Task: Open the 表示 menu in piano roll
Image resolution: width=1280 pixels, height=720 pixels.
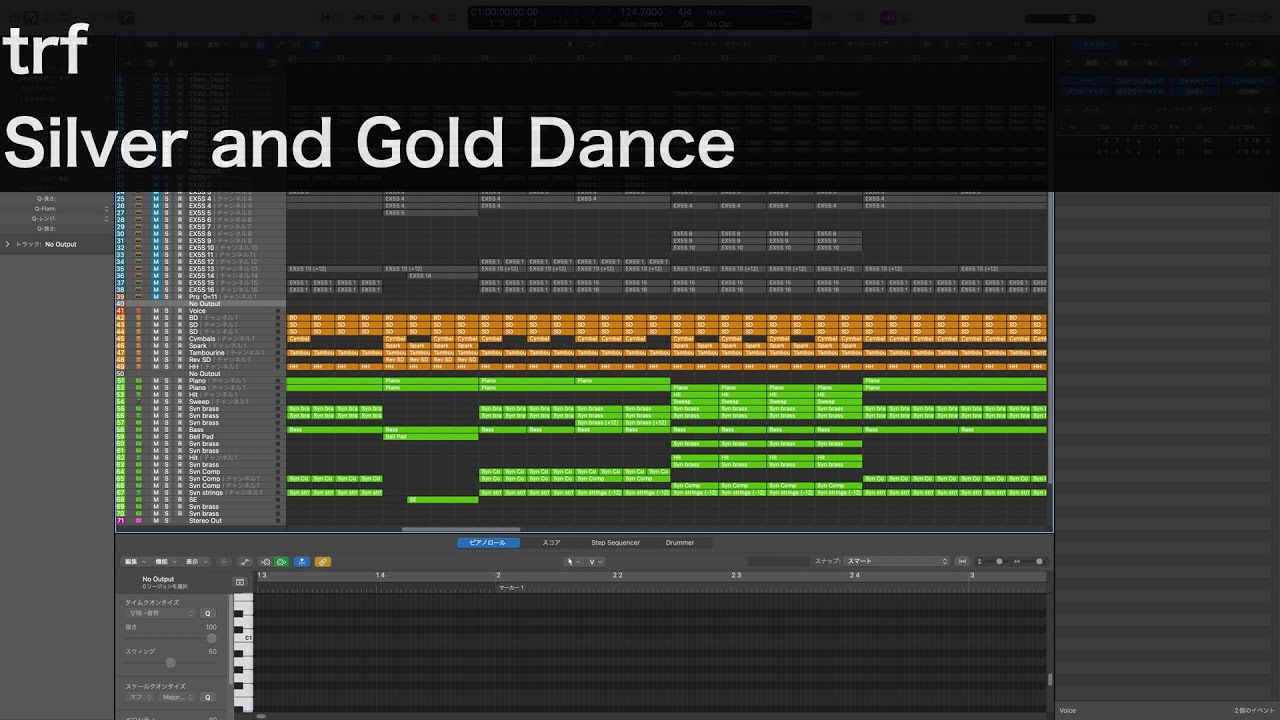Action: [197, 562]
